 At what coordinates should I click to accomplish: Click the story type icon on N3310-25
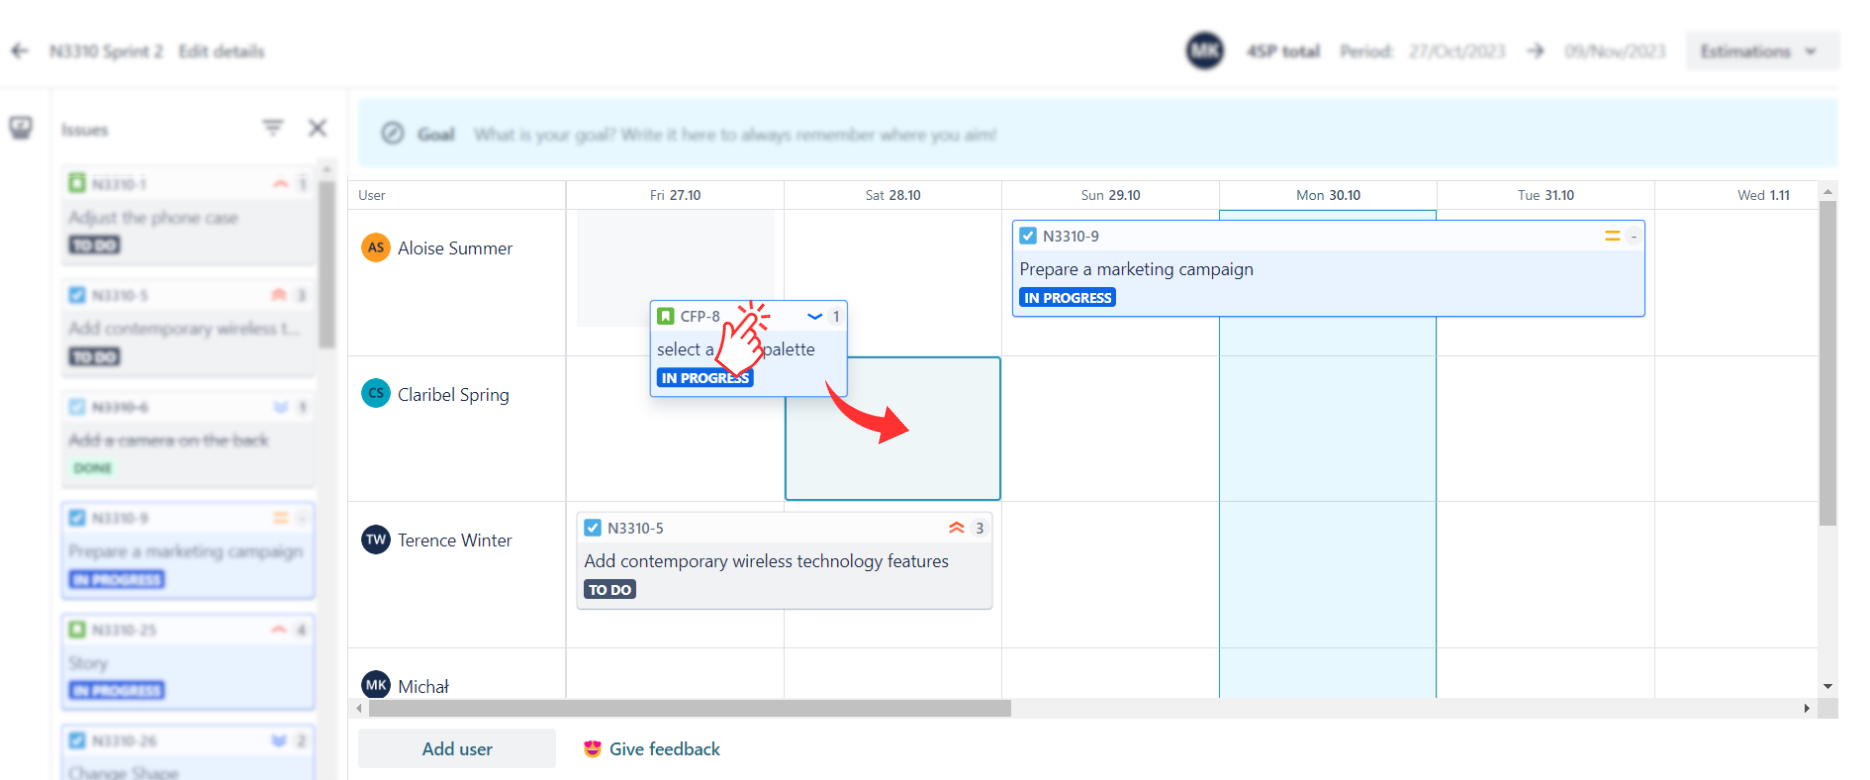point(77,630)
